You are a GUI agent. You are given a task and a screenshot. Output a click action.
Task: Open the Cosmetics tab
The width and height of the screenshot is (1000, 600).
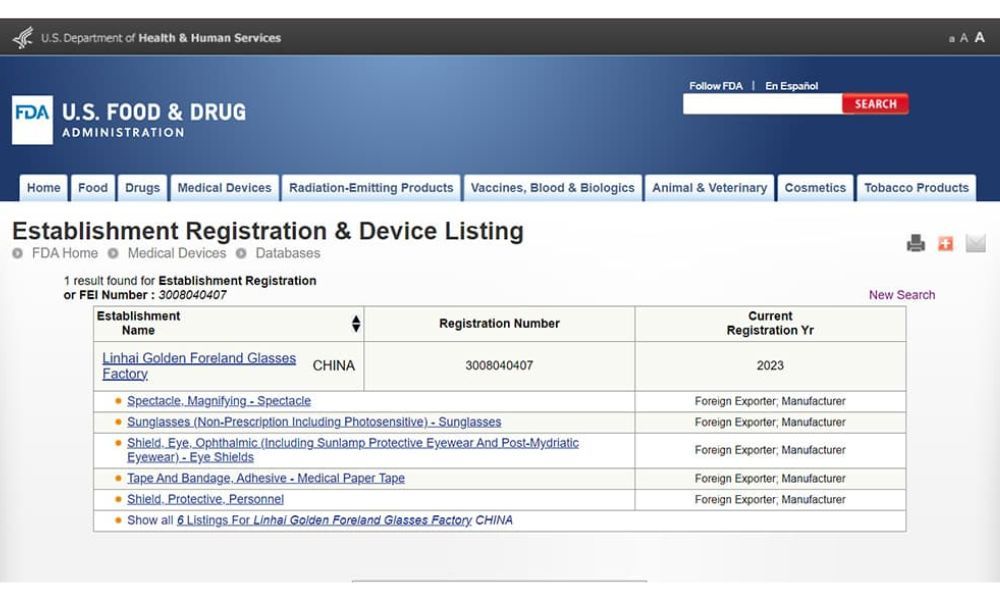[815, 188]
